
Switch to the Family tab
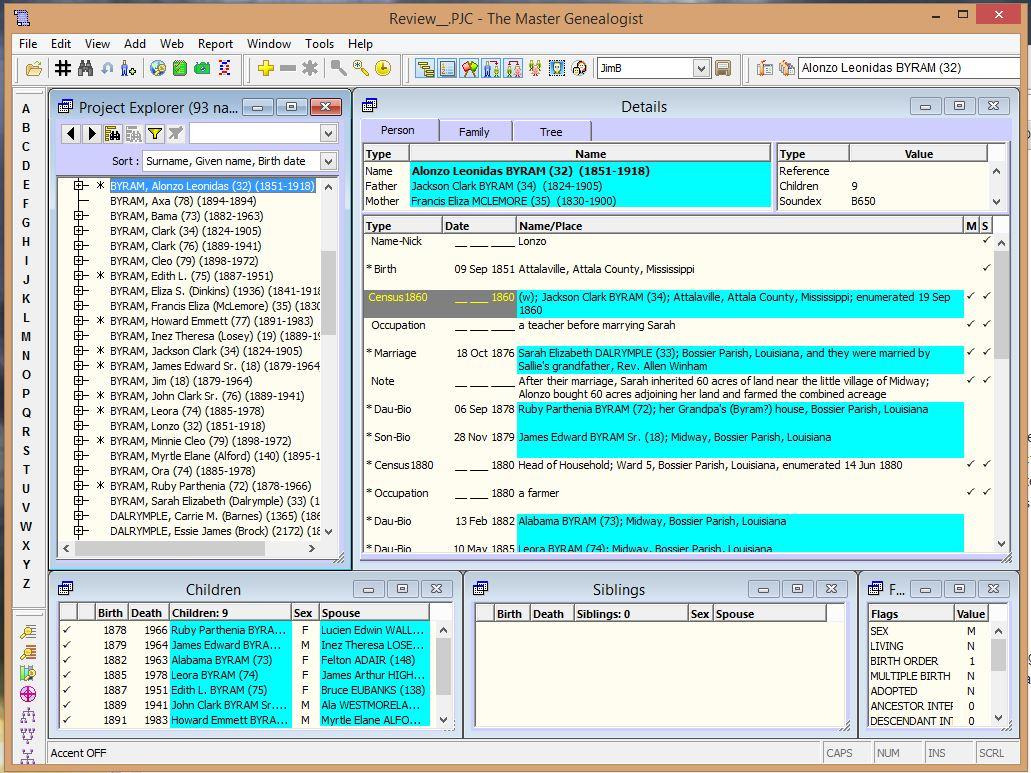tap(474, 131)
